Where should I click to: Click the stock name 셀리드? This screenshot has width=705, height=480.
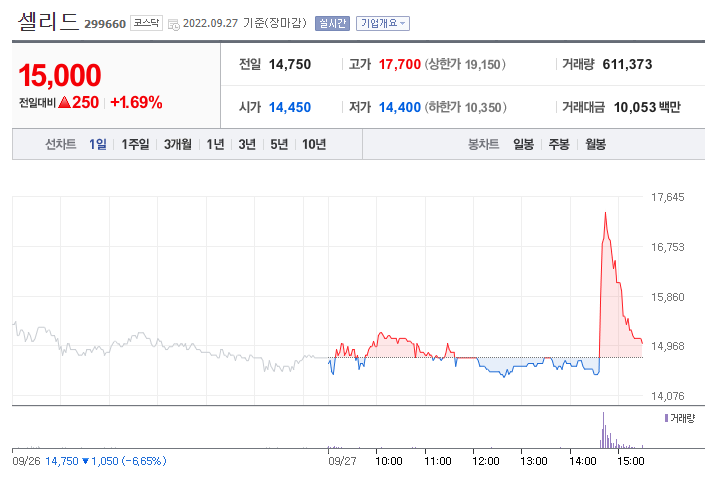pos(48,22)
